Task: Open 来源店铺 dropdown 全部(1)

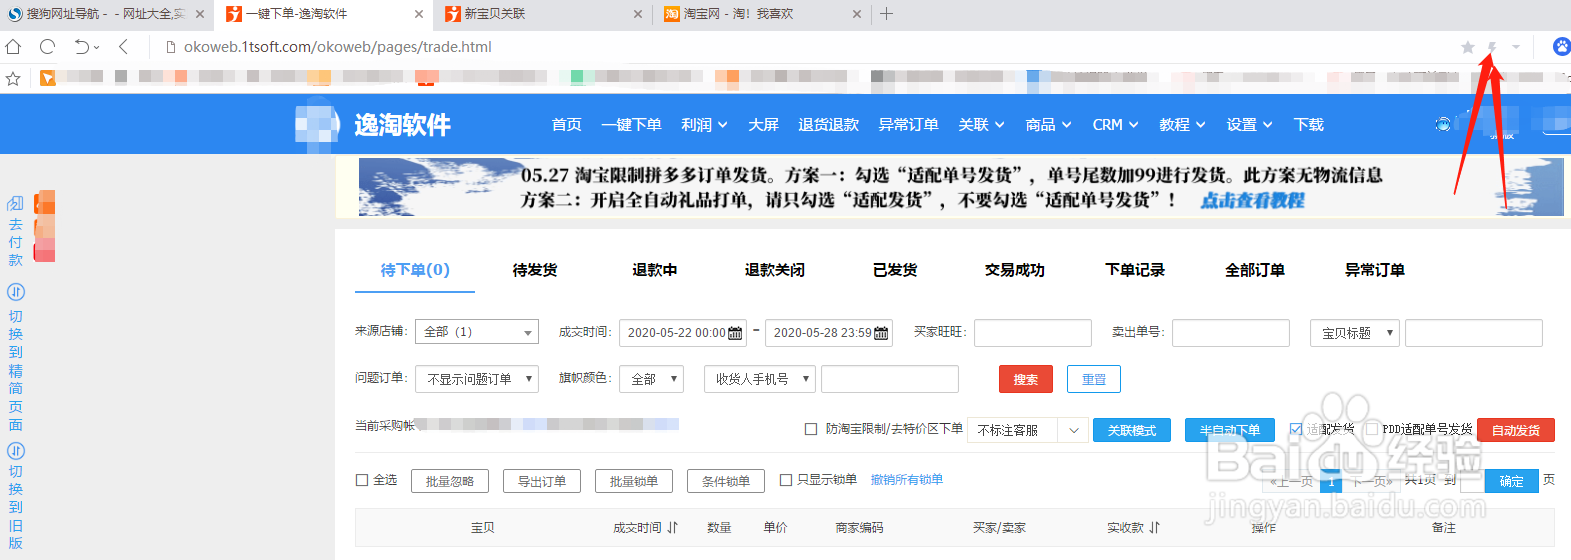Action: tap(477, 332)
